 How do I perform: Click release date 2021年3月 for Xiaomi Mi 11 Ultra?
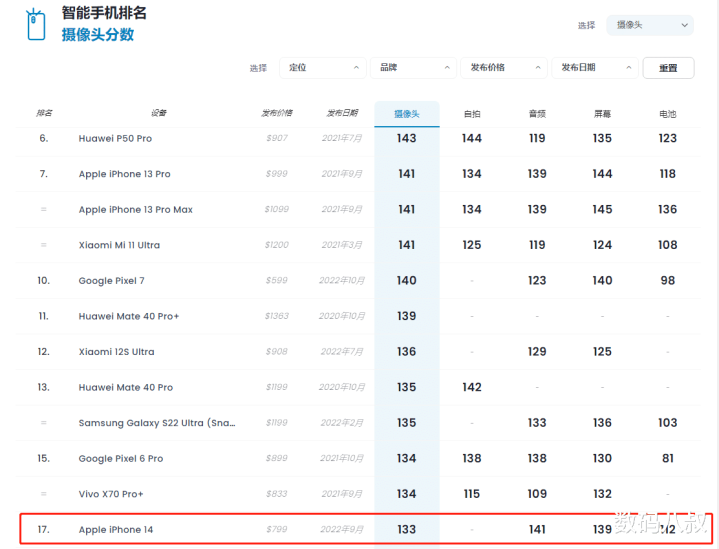(x=342, y=245)
